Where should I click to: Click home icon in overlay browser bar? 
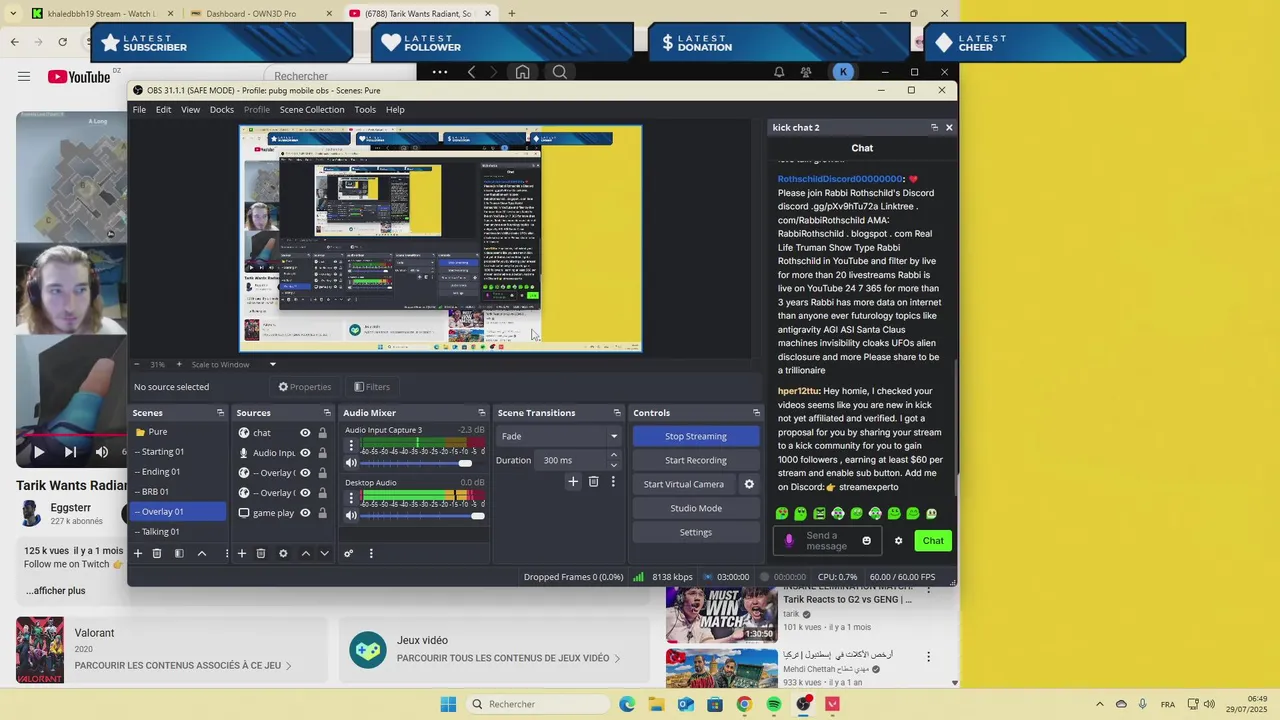(x=522, y=72)
